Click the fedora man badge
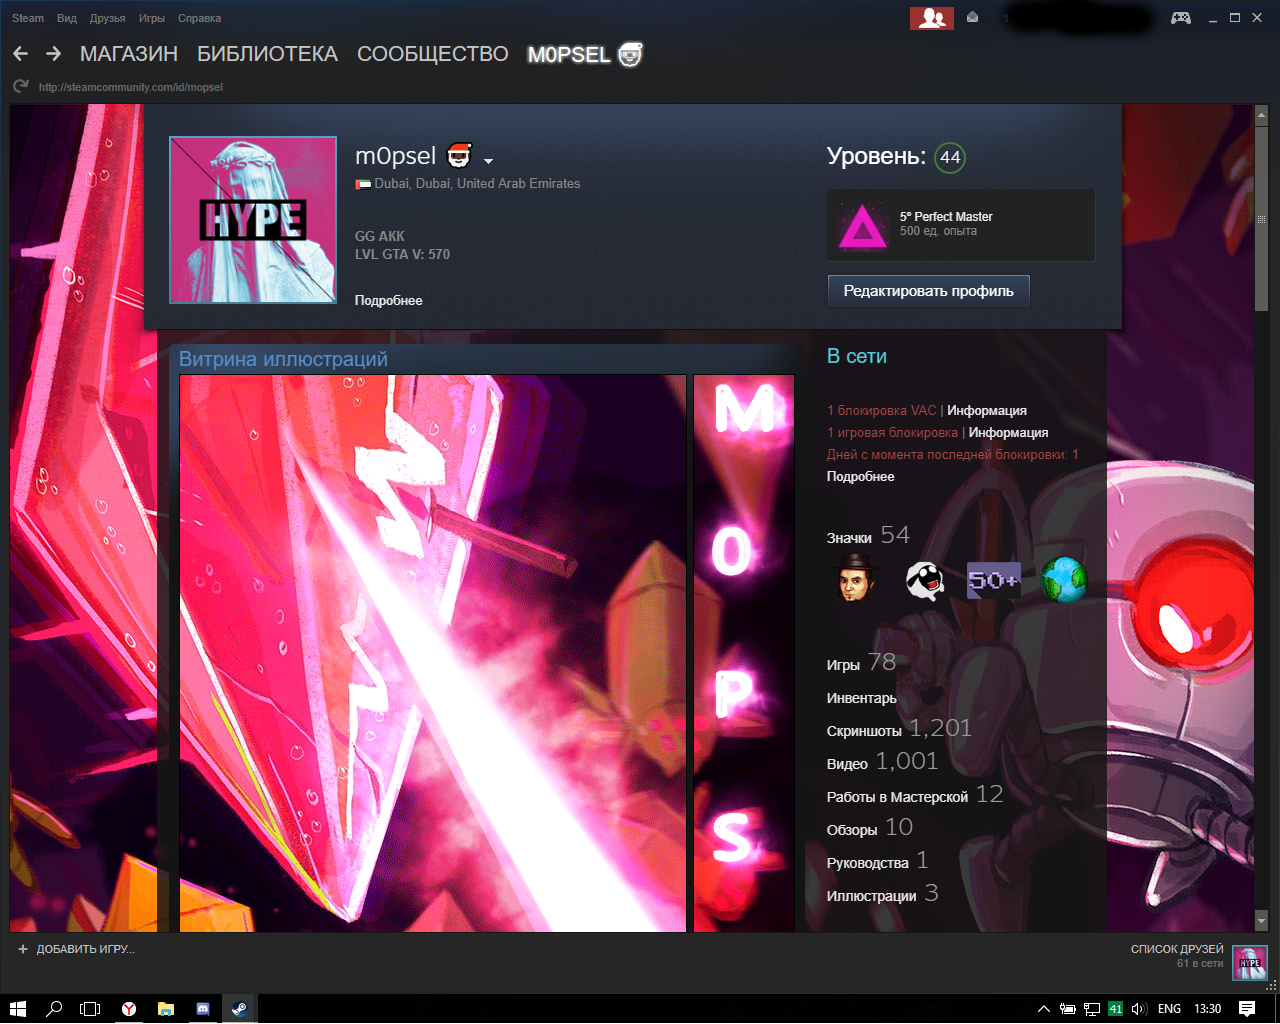 (x=855, y=579)
